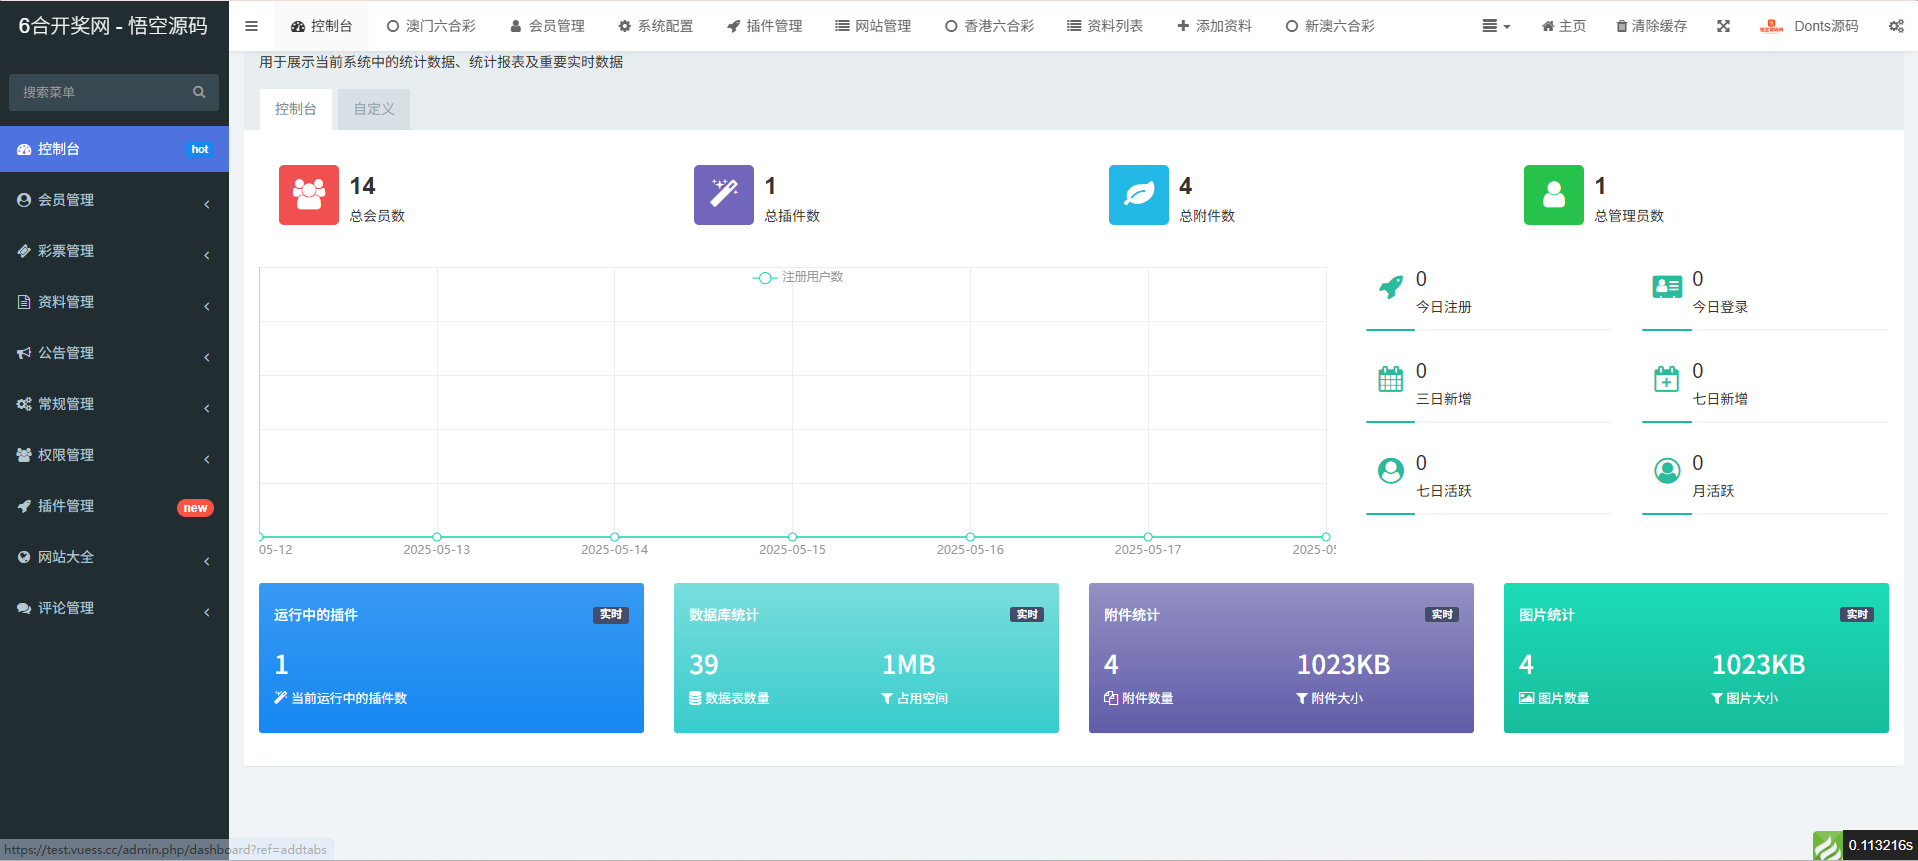Expand the 会员管理 sidebar menu
1918x861 pixels.
click(x=114, y=200)
